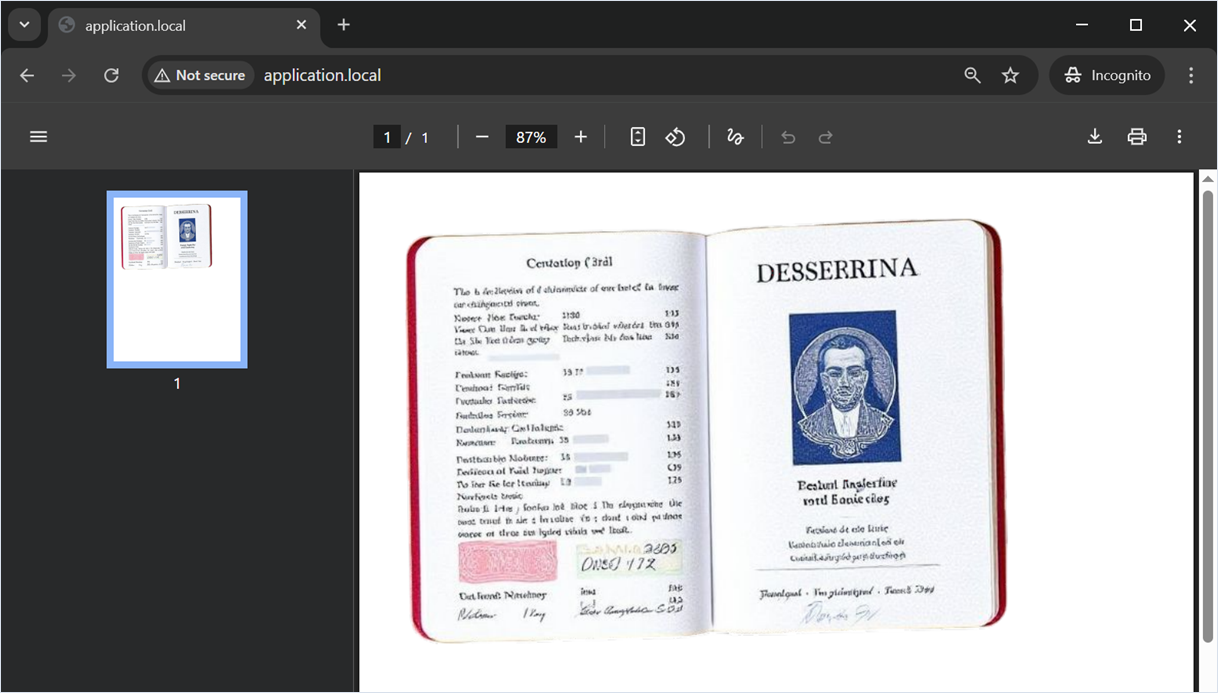
Task: Rotate the document counterclockwise
Action: click(x=676, y=137)
